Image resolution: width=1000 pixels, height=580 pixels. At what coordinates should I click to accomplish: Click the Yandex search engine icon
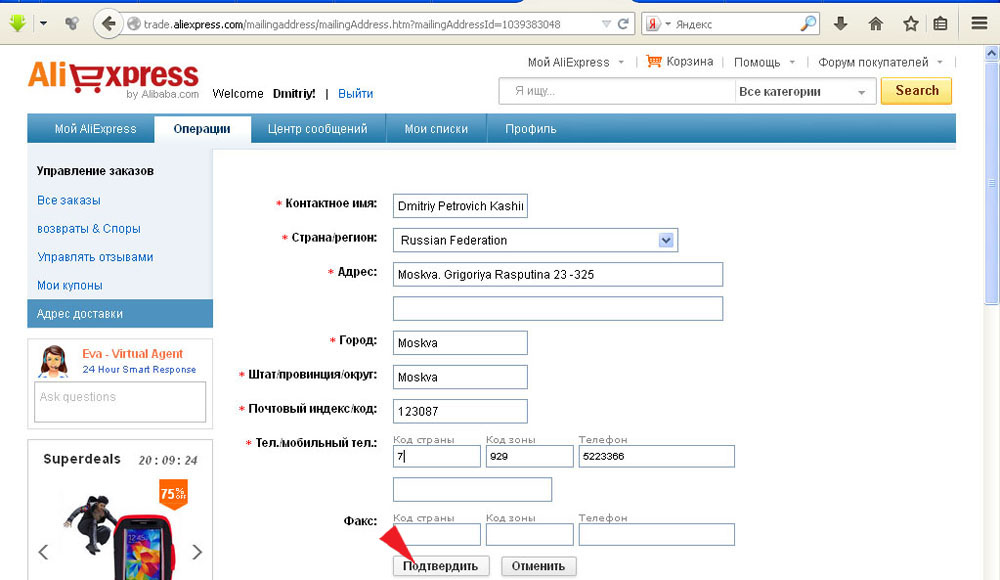[652, 24]
